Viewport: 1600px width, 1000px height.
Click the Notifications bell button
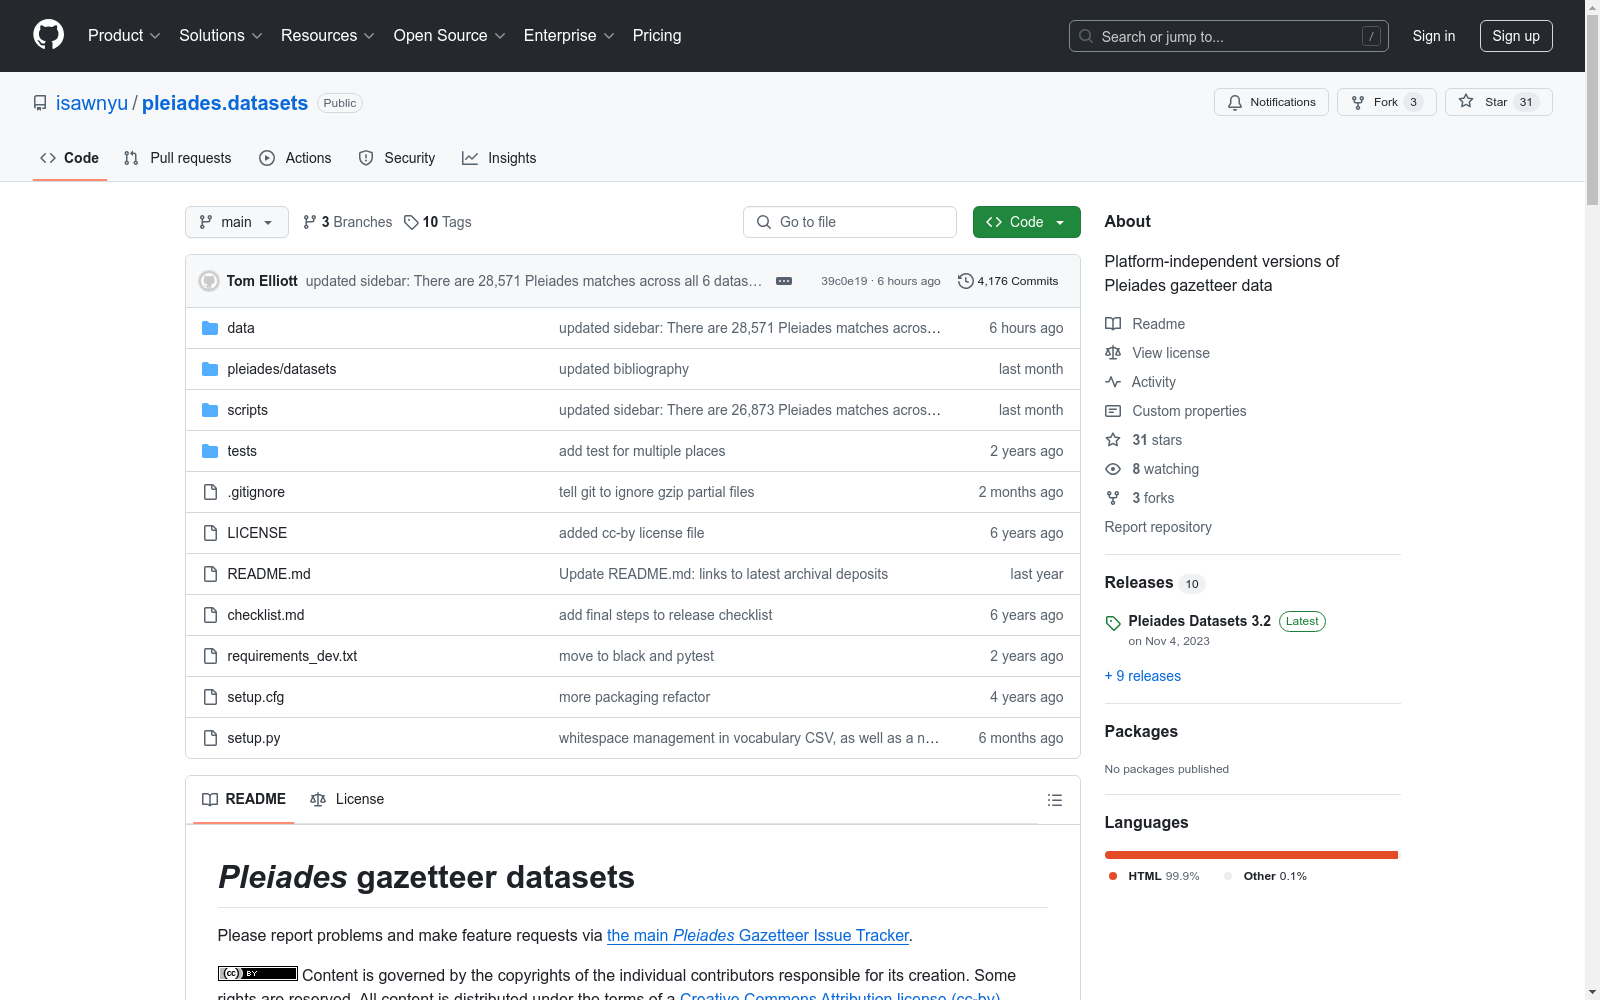coord(1271,102)
